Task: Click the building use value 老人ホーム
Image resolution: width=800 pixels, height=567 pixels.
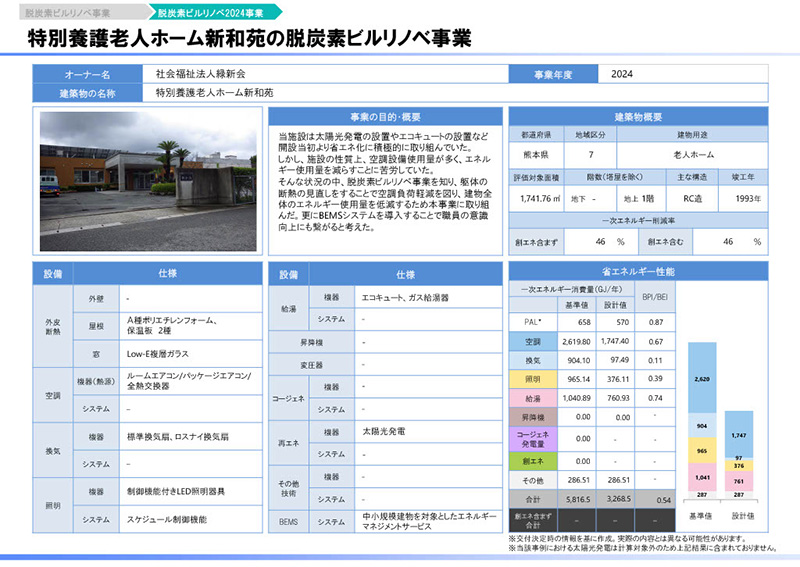Action: (693, 155)
